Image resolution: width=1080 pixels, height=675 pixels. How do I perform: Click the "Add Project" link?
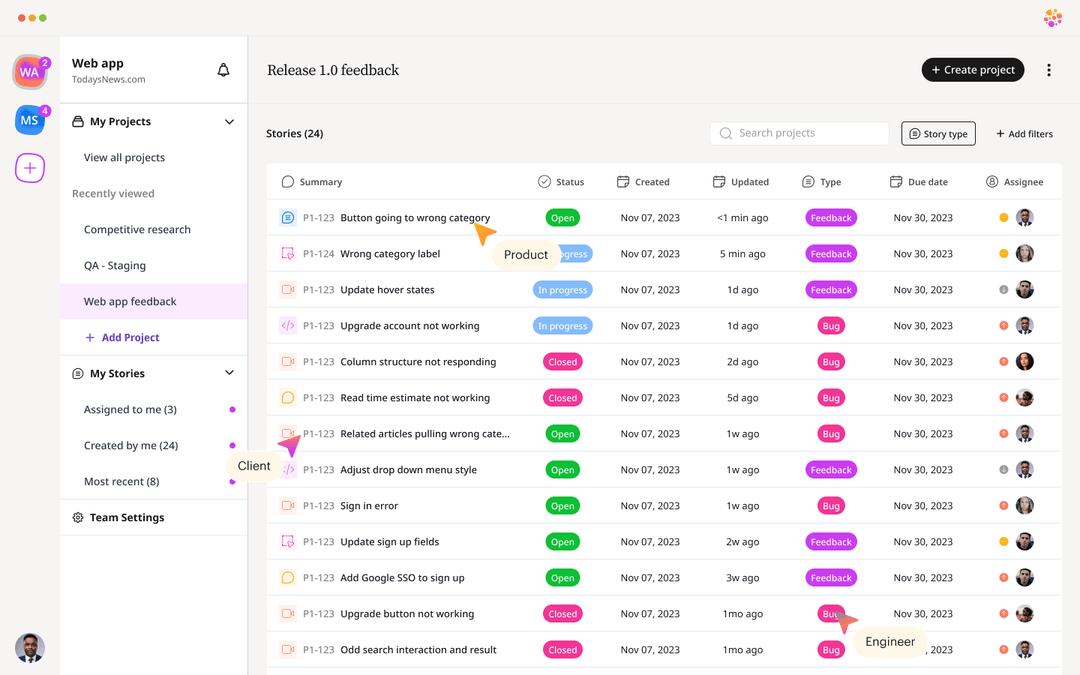[x=120, y=337]
